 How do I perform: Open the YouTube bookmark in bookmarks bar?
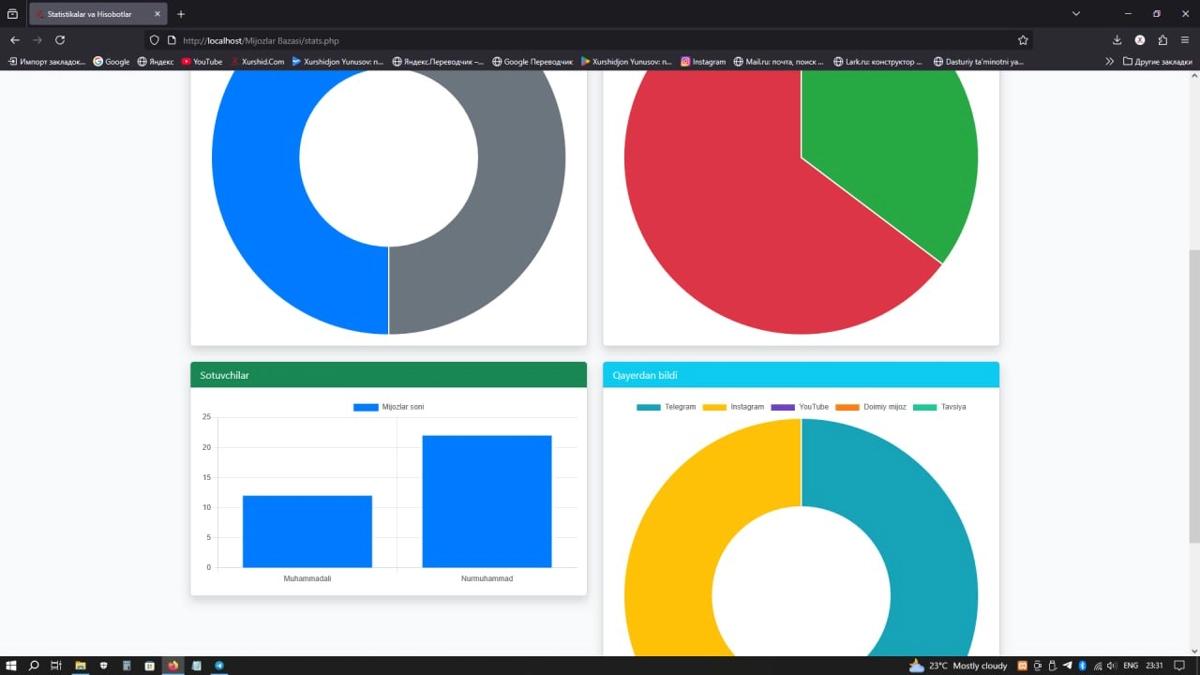(201, 61)
